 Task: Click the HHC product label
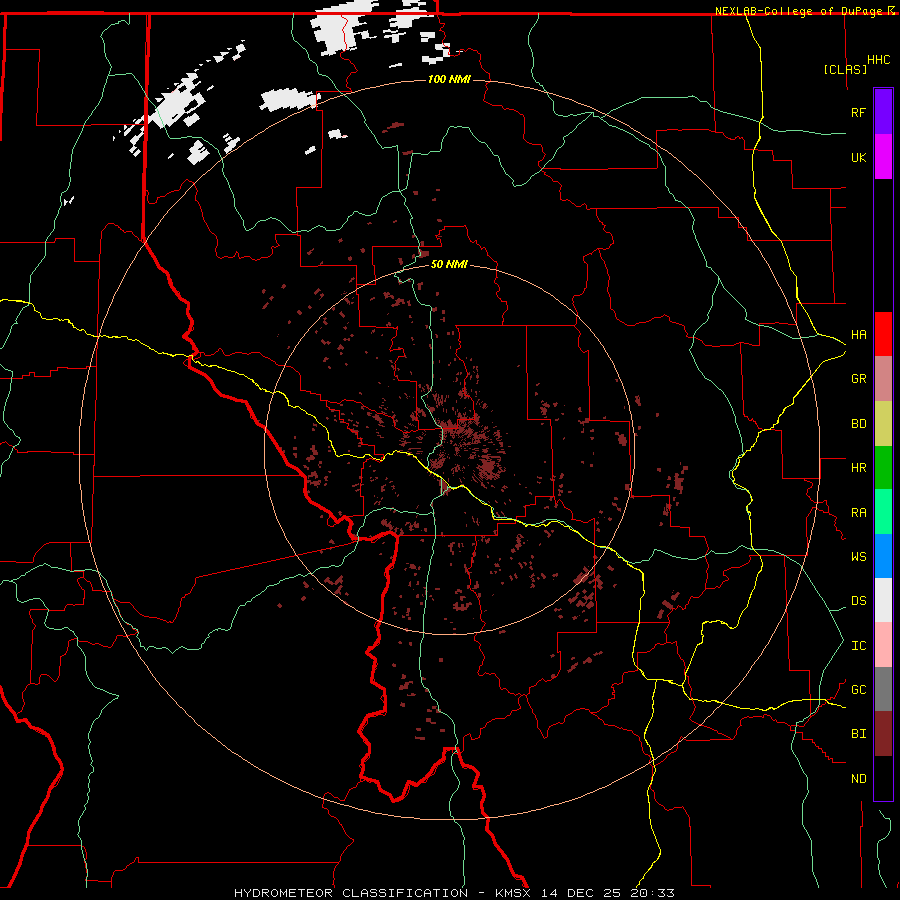click(x=878, y=60)
